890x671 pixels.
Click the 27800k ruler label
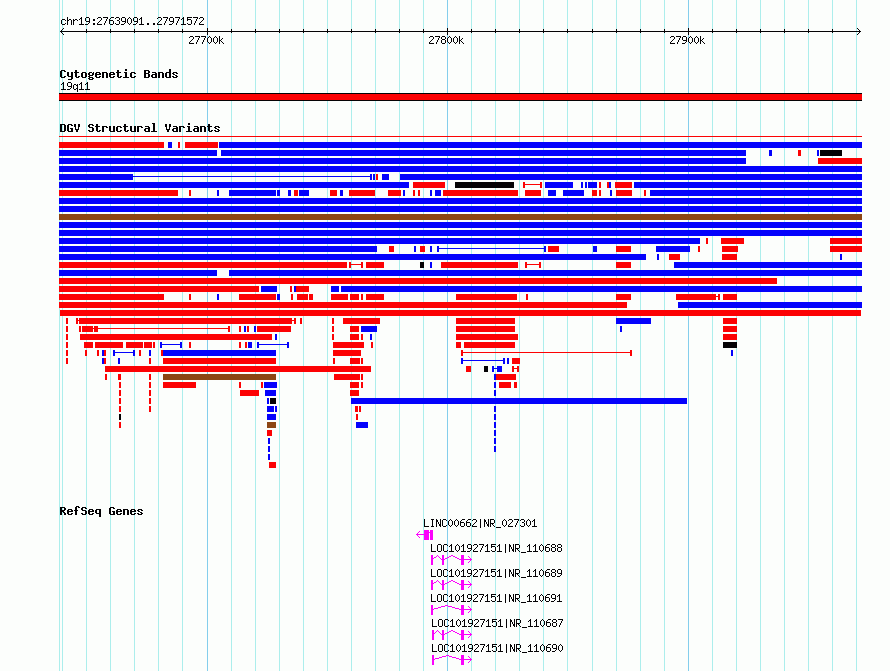446,40
